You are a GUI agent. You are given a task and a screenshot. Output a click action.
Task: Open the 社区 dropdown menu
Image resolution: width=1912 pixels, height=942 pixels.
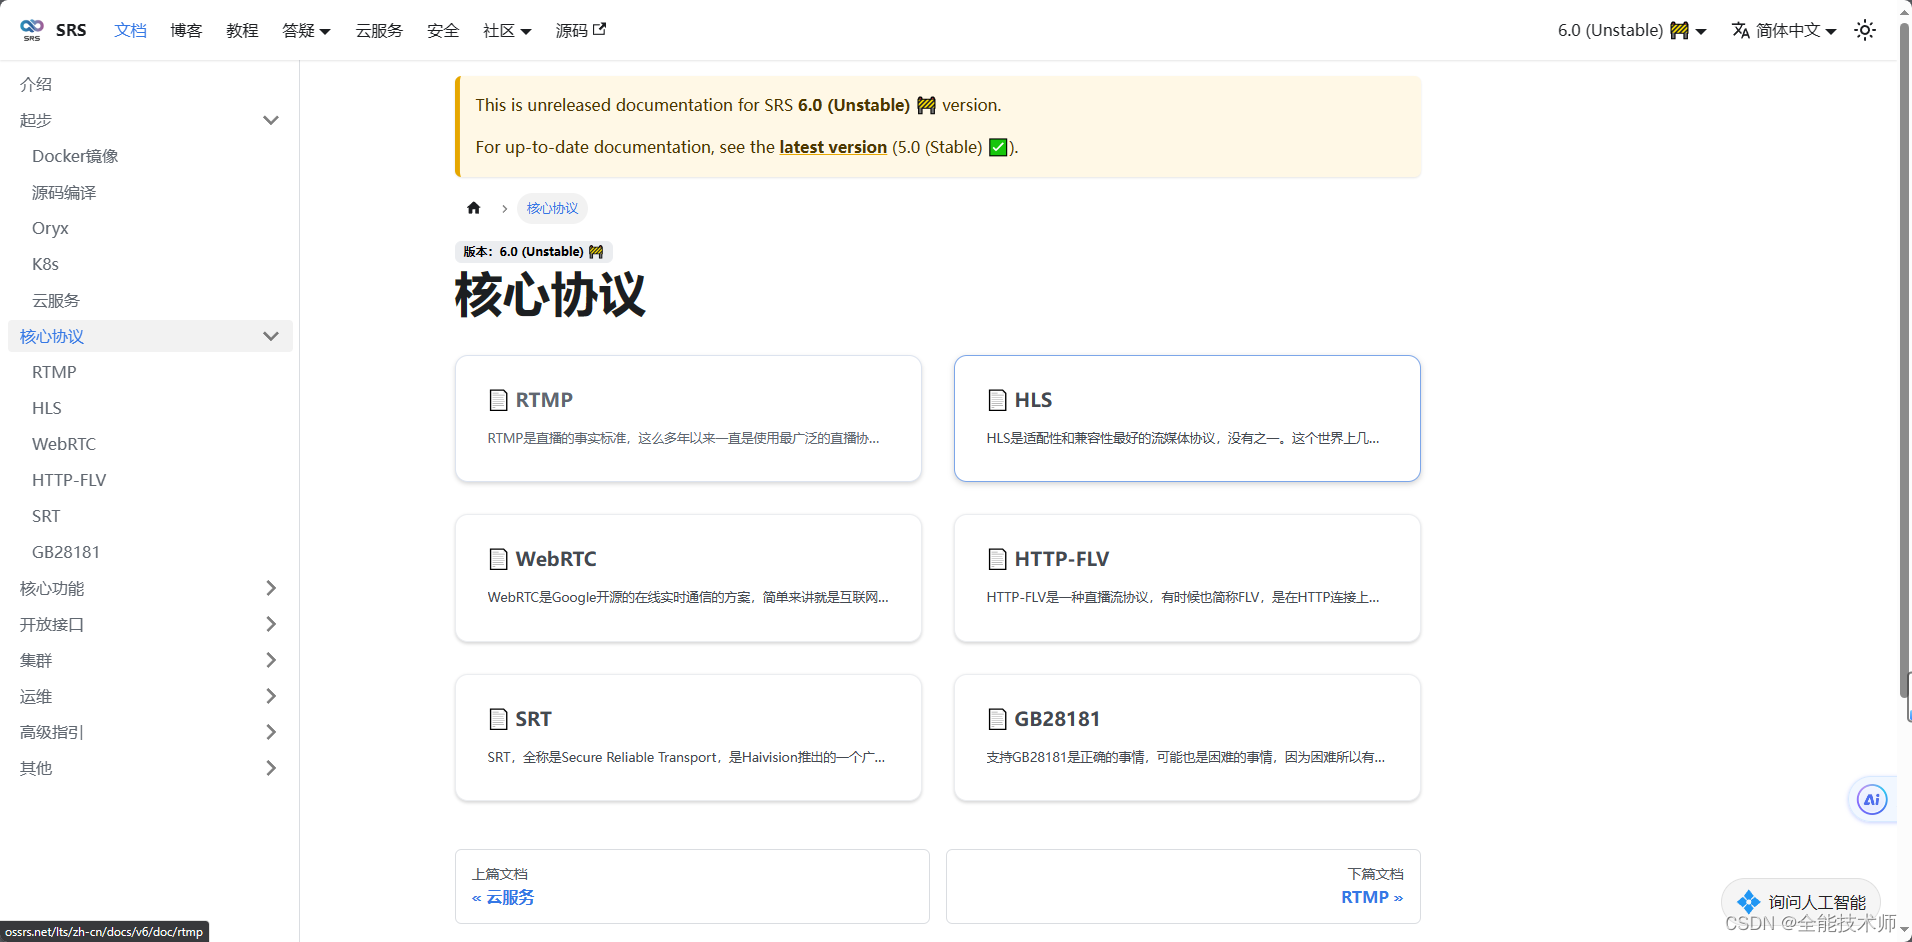507,30
